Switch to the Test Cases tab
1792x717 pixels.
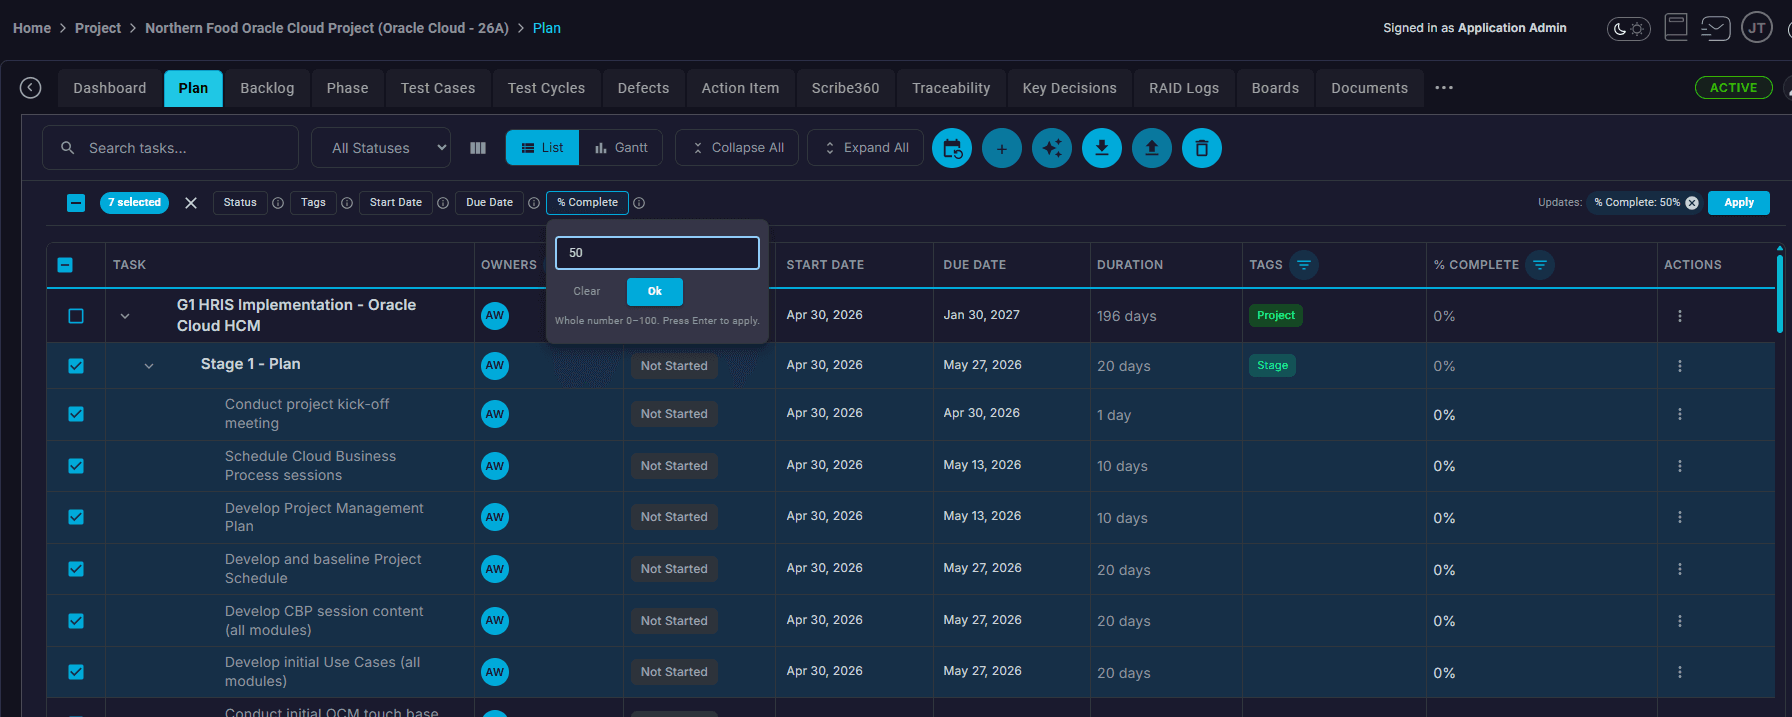tap(438, 88)
